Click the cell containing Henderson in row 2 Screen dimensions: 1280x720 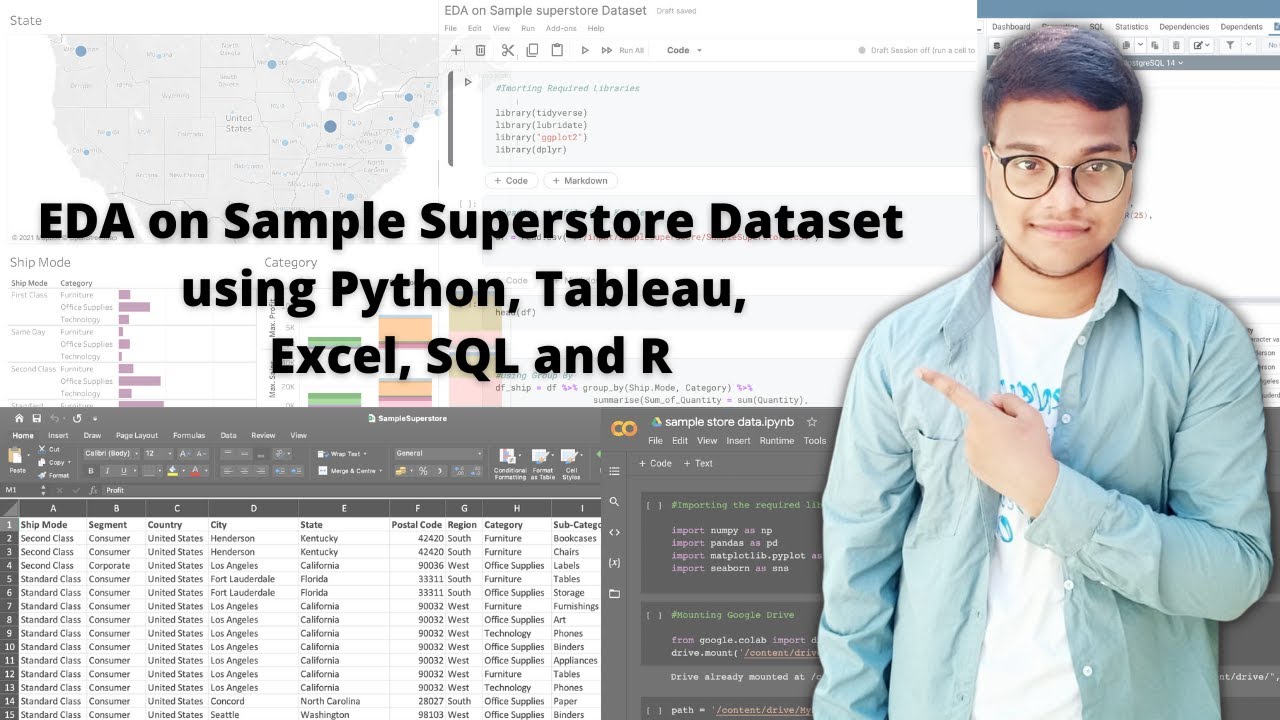click(x=253, y=538)
